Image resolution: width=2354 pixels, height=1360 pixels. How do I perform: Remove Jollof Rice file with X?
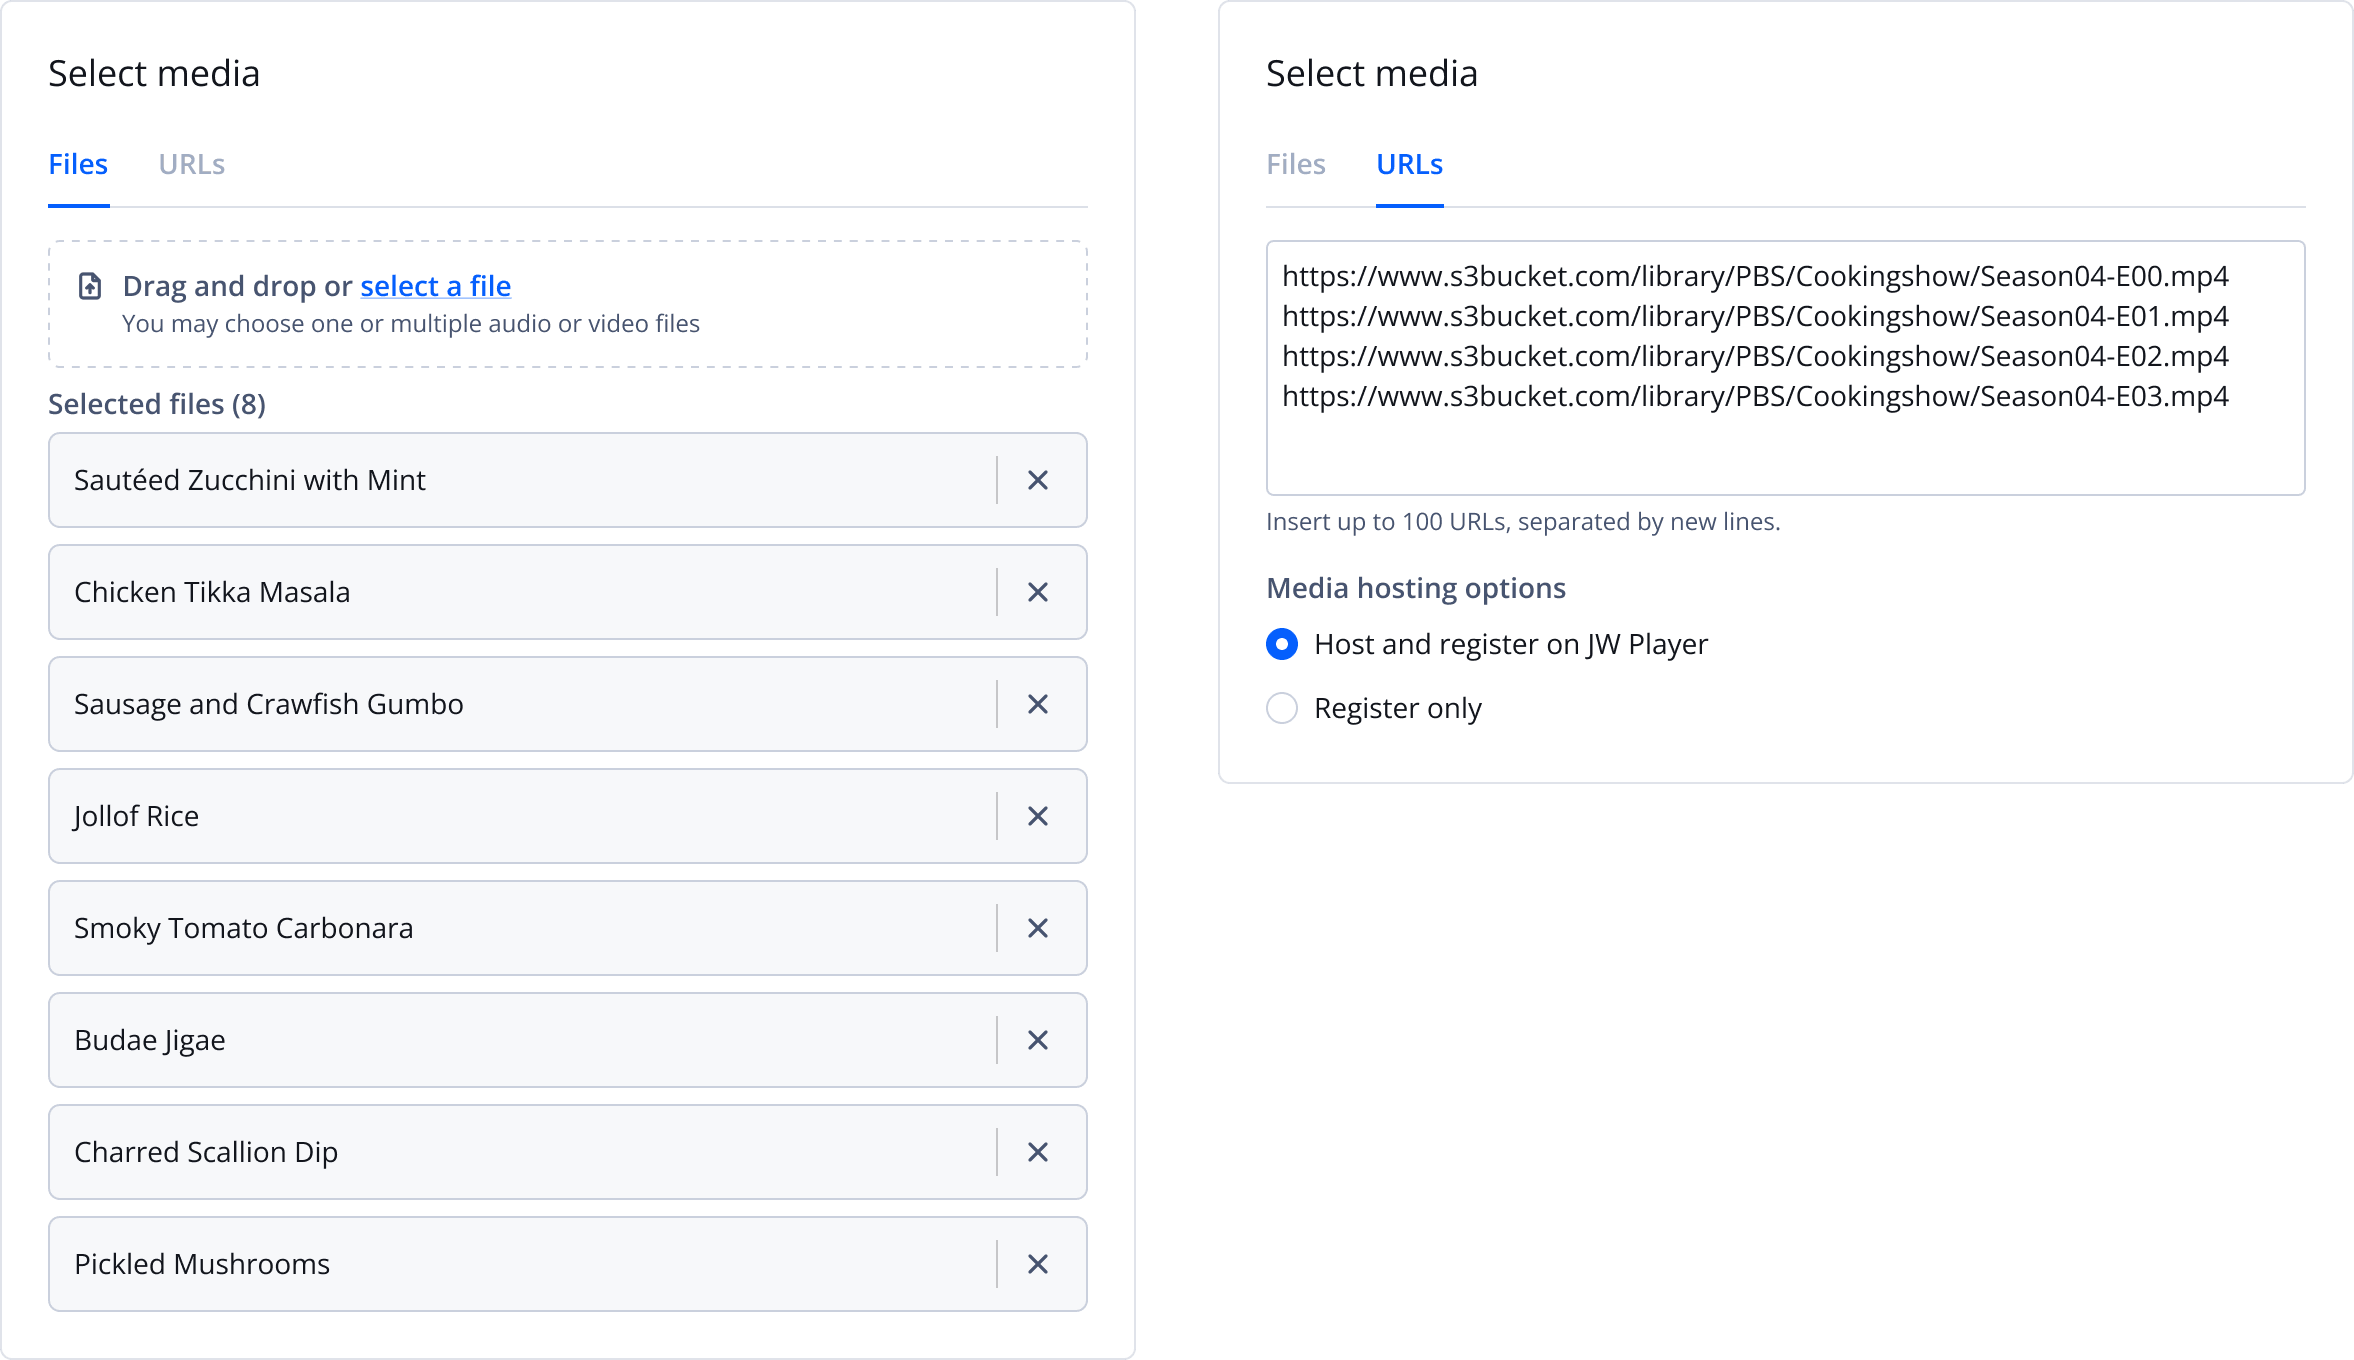coord(1037,816)
